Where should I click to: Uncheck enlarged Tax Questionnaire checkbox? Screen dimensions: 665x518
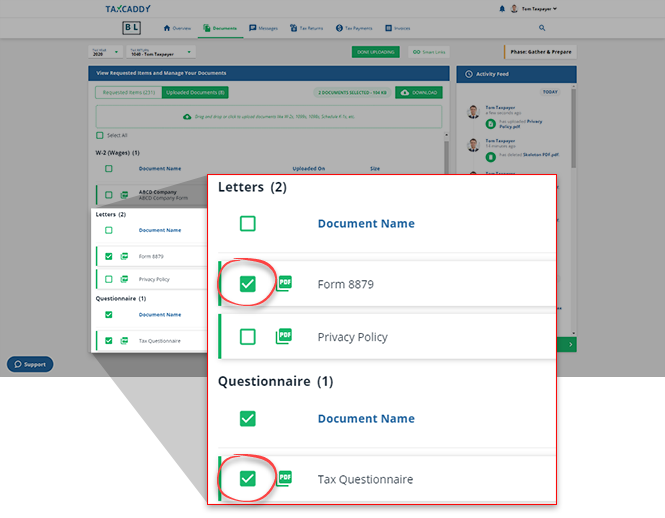[248, 479]
